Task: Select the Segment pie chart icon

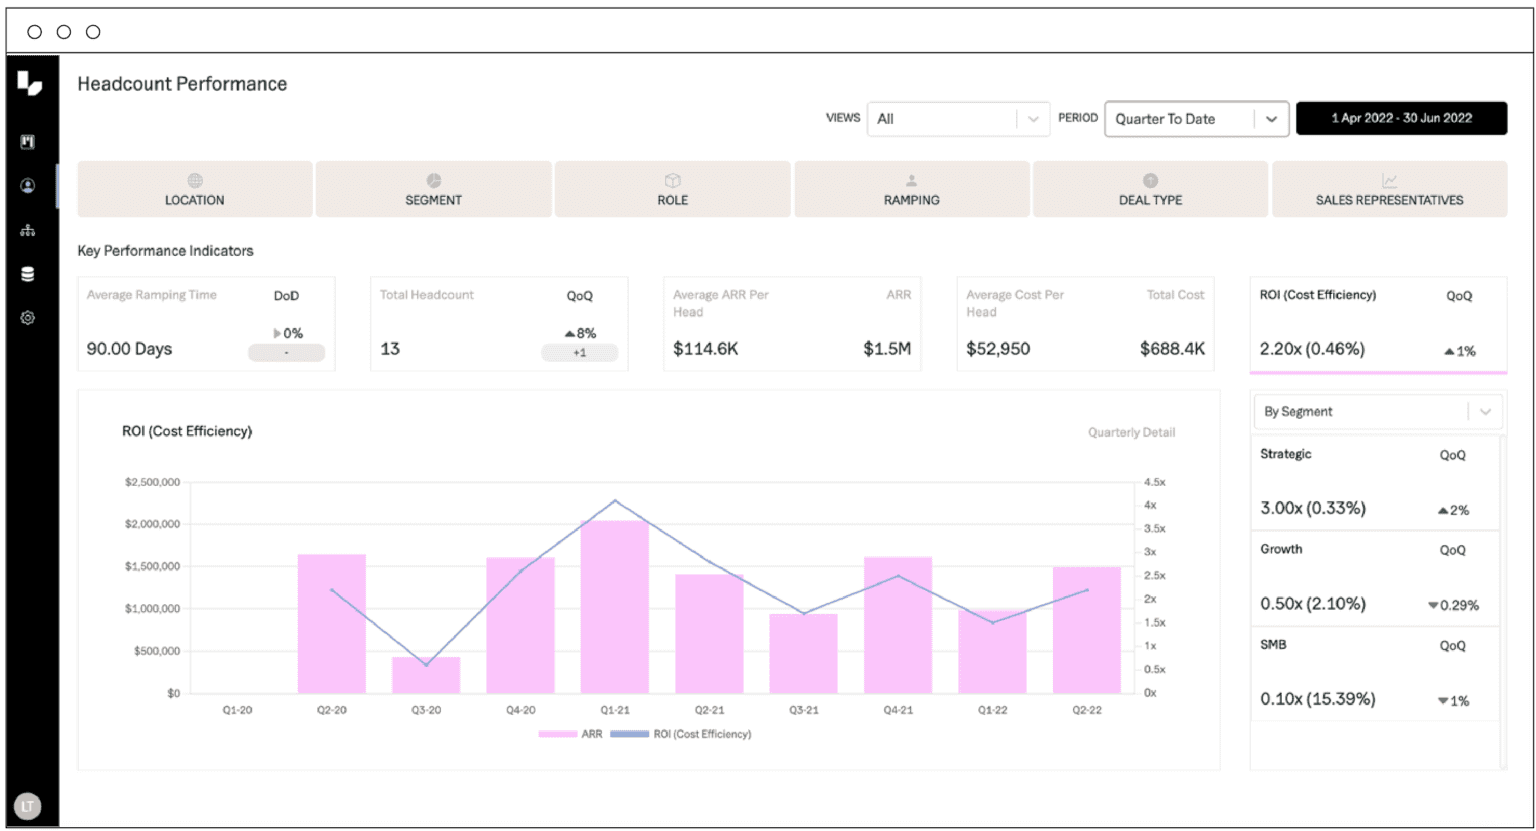Action: pos(433,178)
